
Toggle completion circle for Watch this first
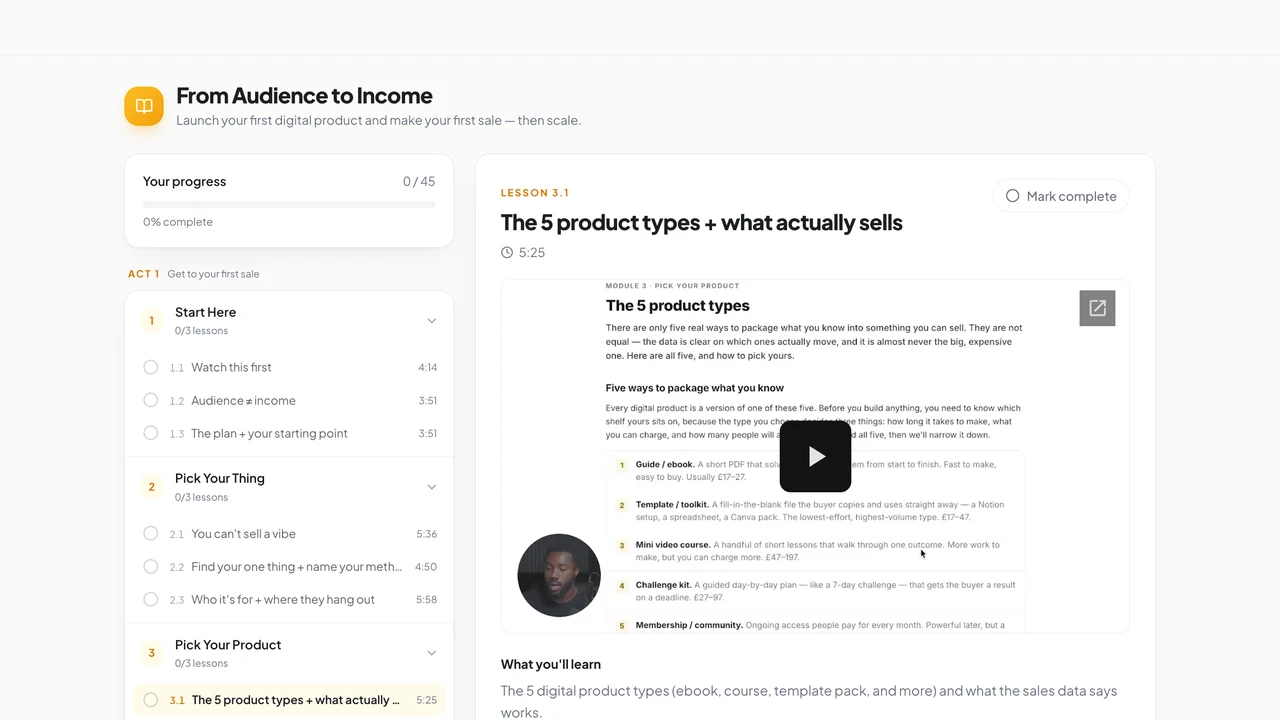coord(151,367)
